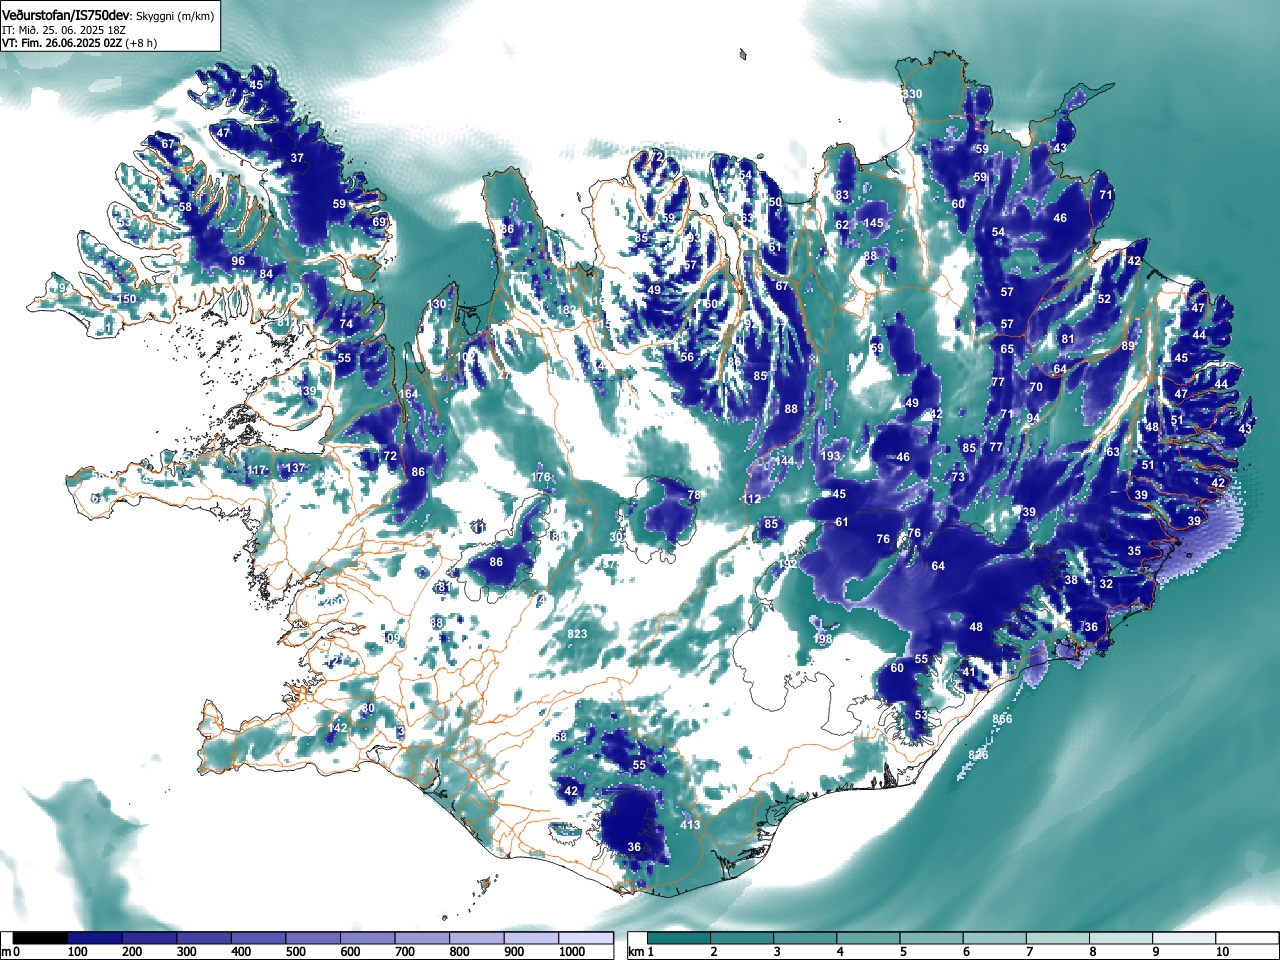The height and width of the screenshot is (960, 1280).
Task: Click the '500' tick label on the legend
Action: tap(295, 952)
